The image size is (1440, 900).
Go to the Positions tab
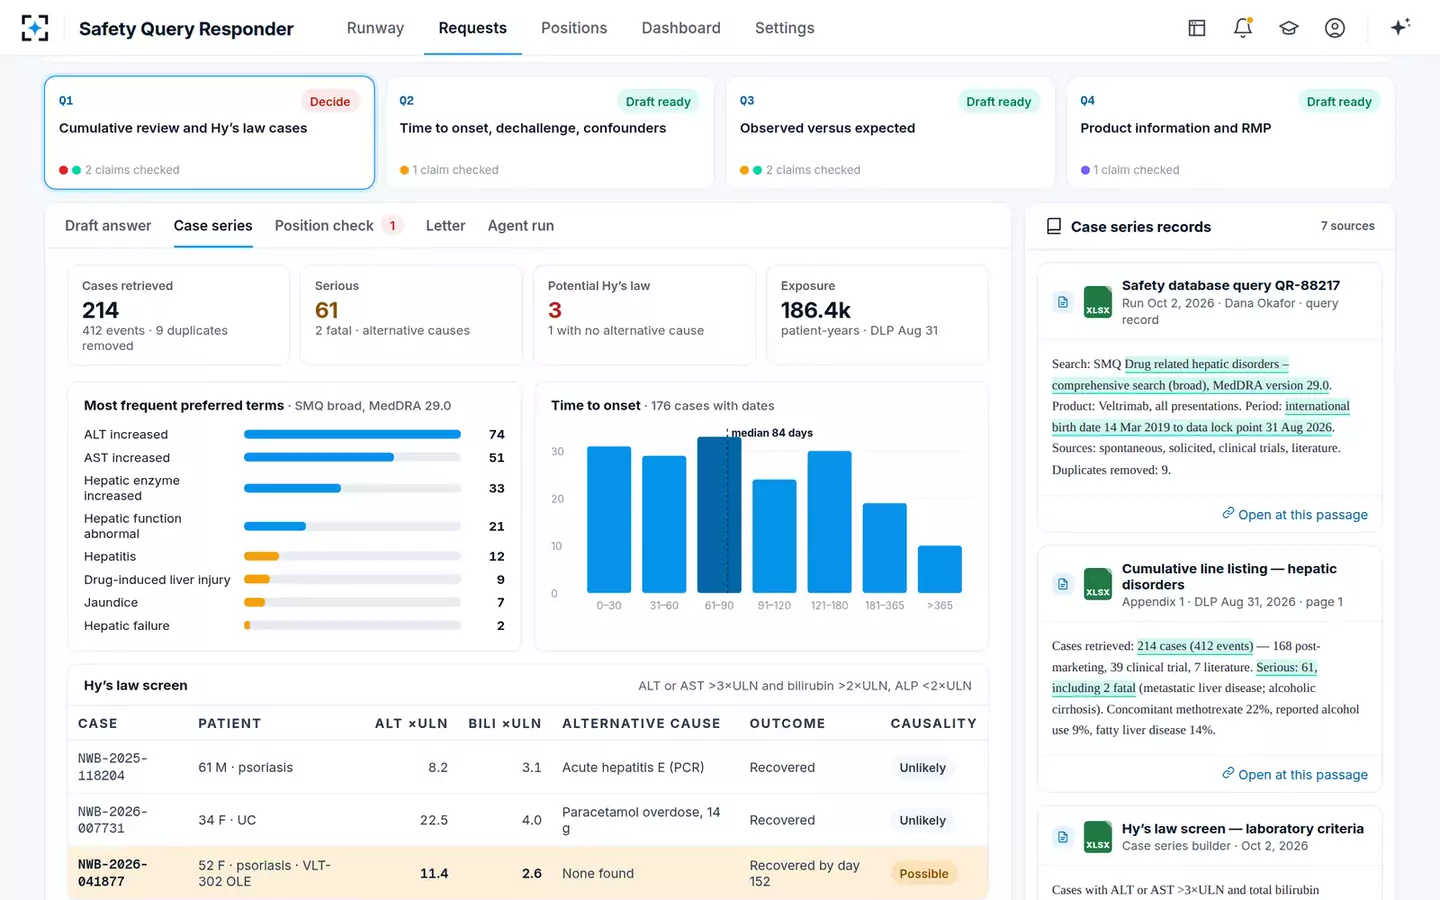coord(574,28)
